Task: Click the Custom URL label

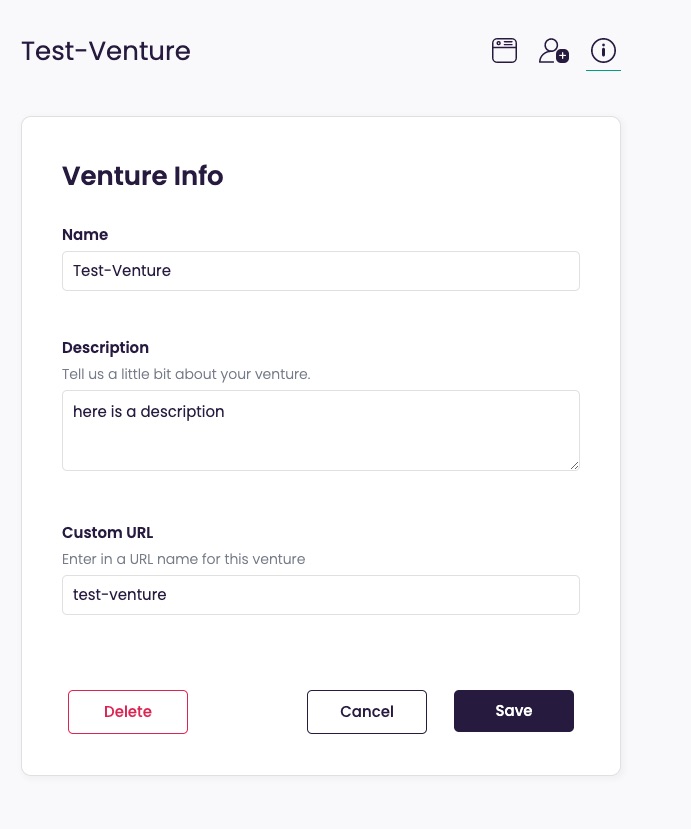Action: [107, 532]
